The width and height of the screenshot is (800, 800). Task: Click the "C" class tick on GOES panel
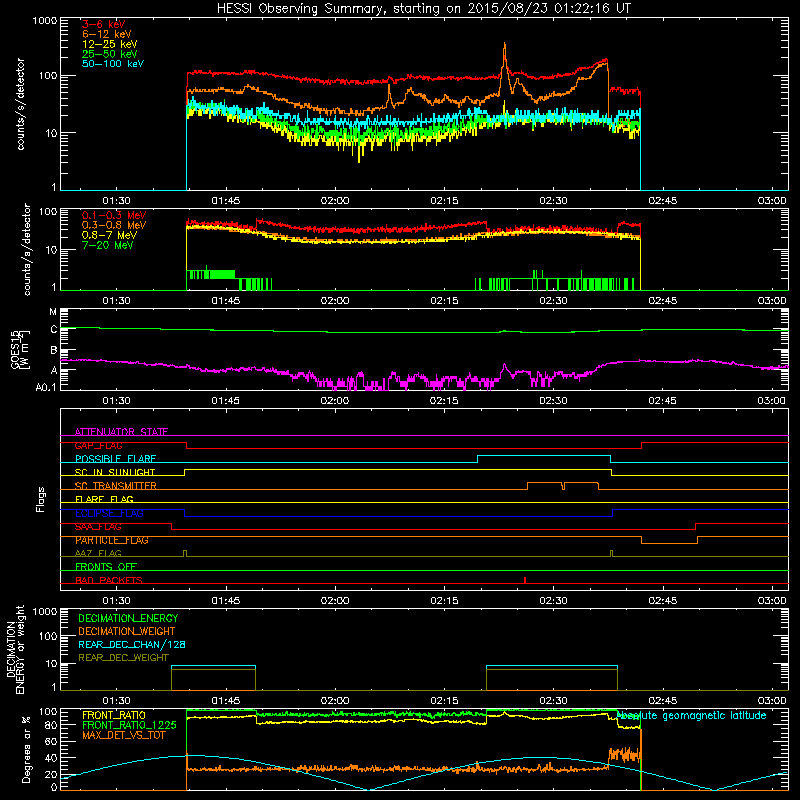(x=54, y=330)
